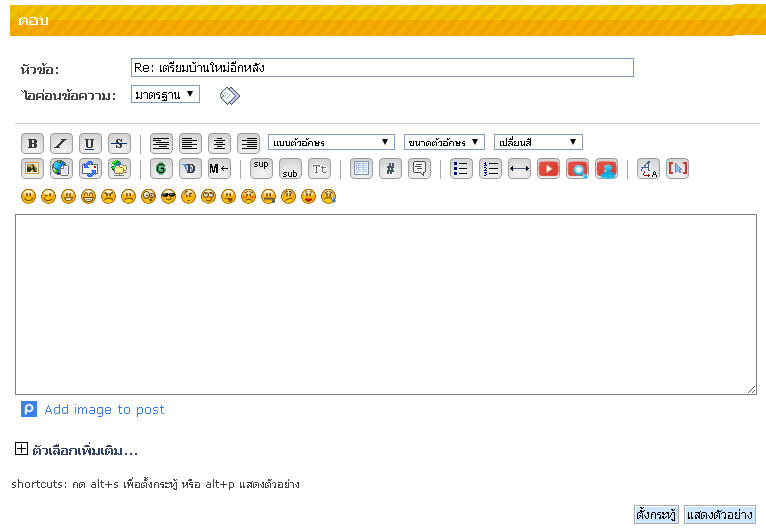Apply teletype Tt formatting
Image resolution: width=766 pixels, height=530 pixels.
tap(319, 169)
